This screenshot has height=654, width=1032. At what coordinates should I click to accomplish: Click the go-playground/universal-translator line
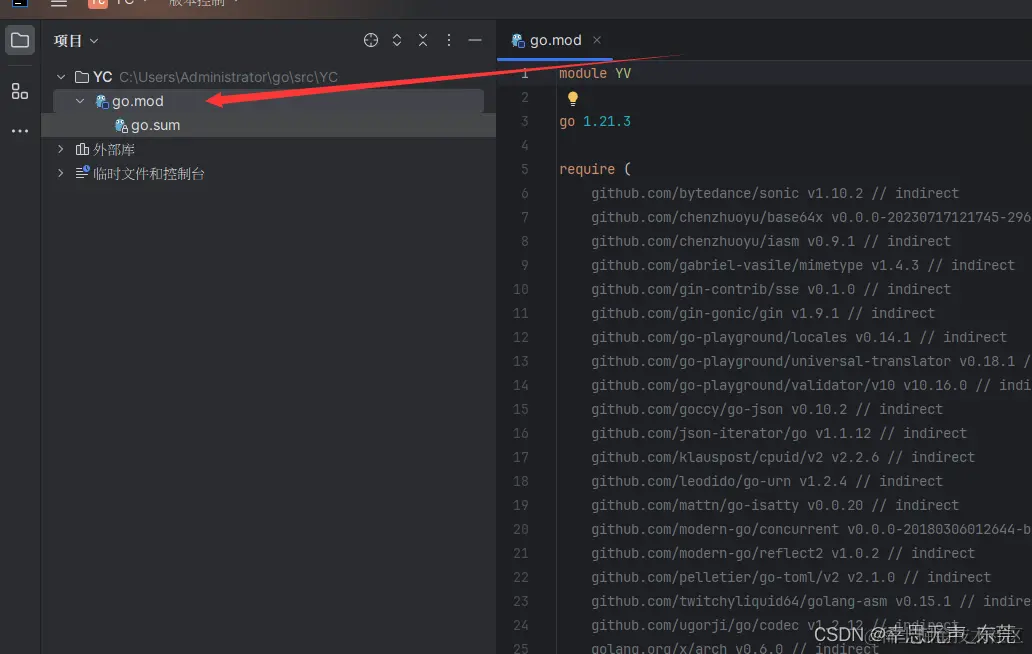pos(811,361)
